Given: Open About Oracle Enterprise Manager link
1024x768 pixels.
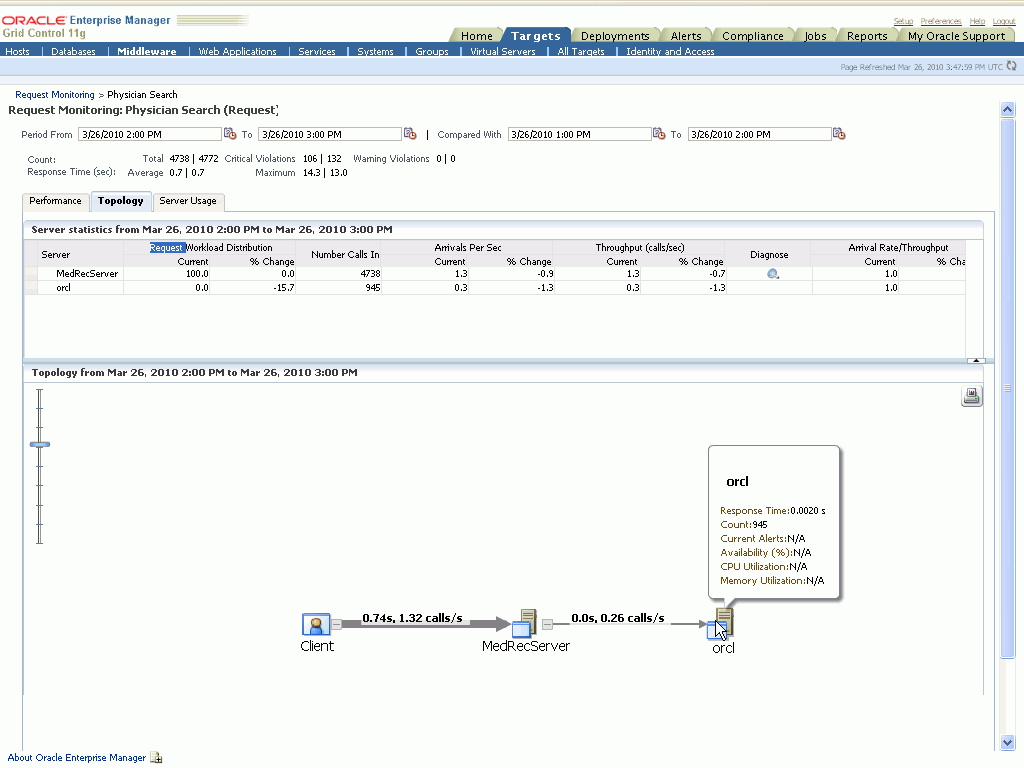Looking at the screenshot, I should pyautogui.click(x=76, y=758).
